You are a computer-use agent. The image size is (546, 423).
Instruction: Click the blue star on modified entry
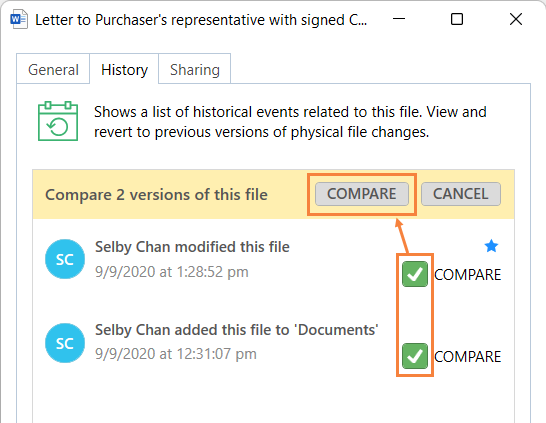coord(491,246)
